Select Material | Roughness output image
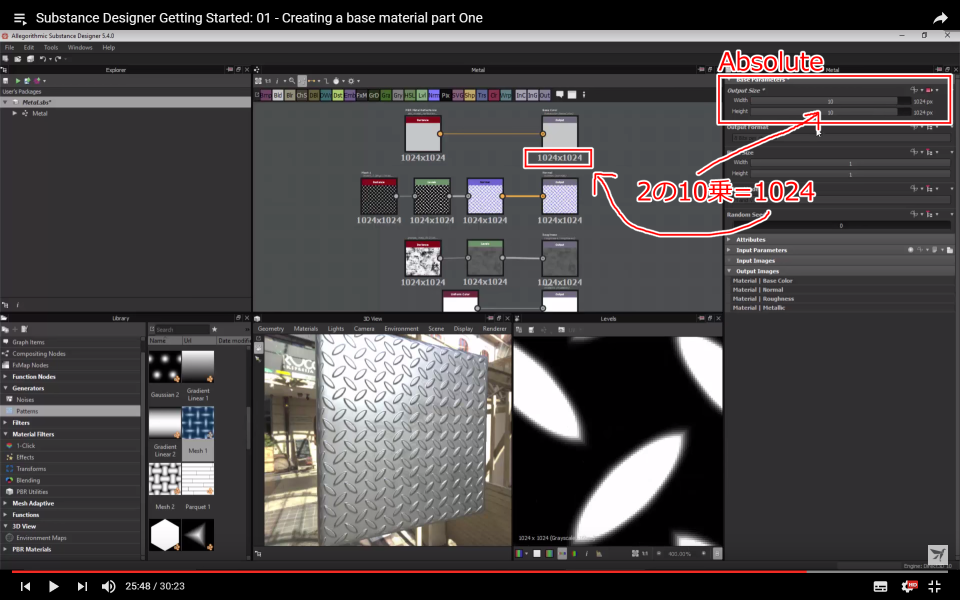 [x=763, y=299]
